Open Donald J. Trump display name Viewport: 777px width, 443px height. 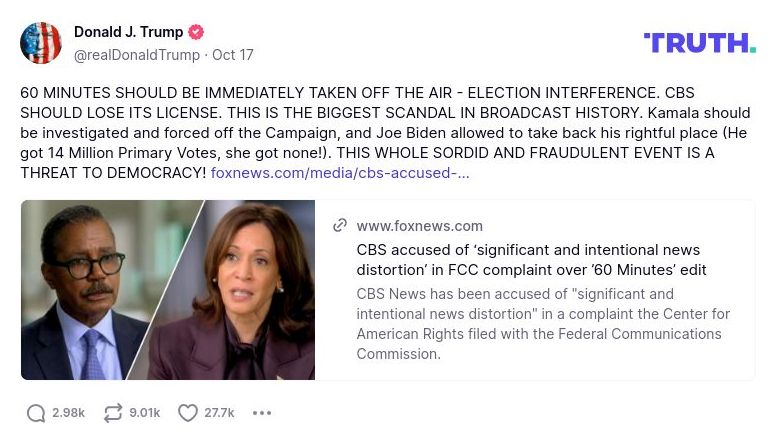point(128,32)
